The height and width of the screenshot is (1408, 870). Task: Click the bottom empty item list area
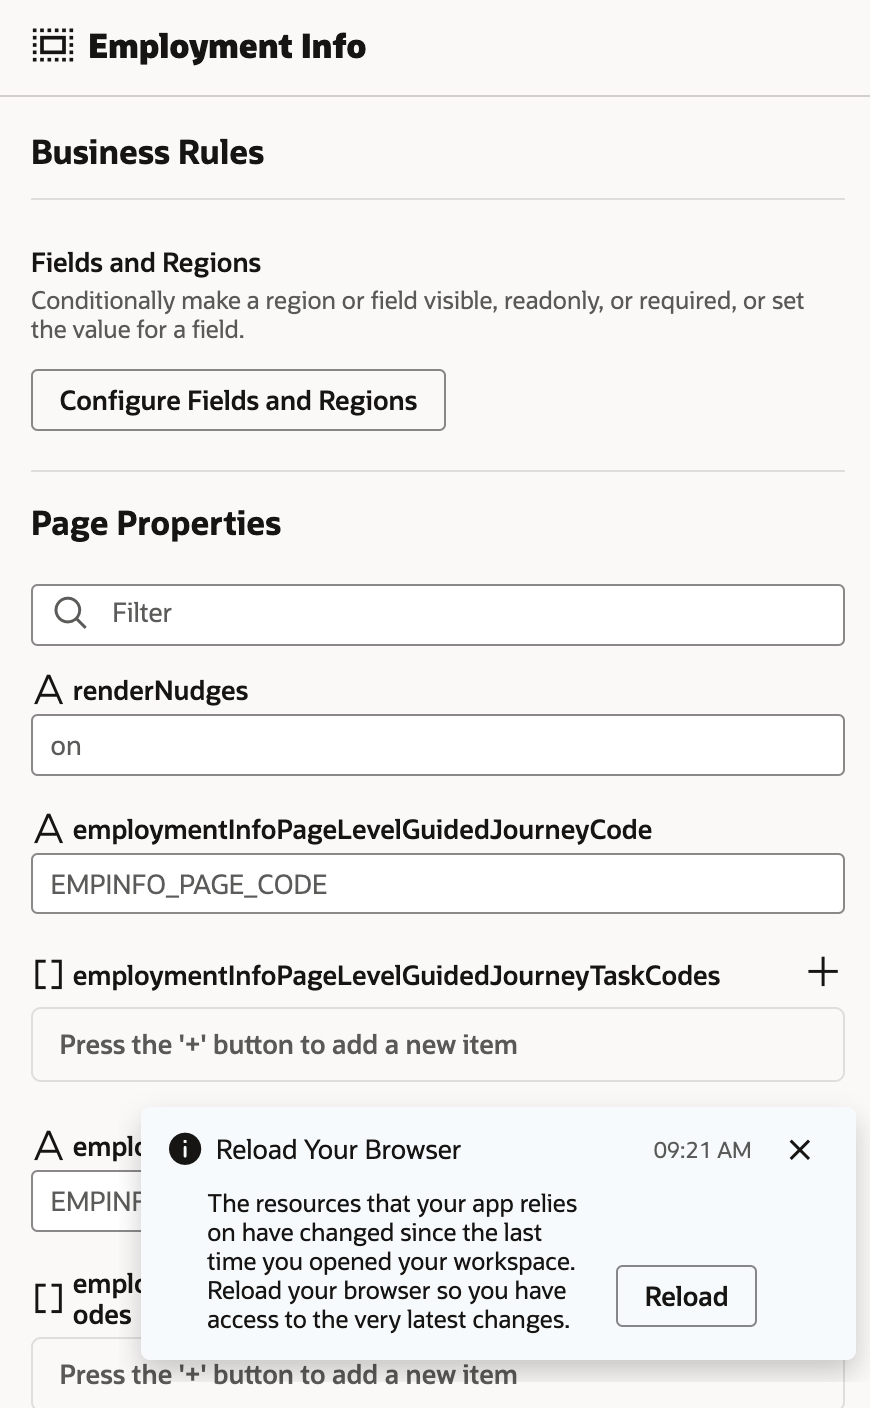tap(438, 1378)
